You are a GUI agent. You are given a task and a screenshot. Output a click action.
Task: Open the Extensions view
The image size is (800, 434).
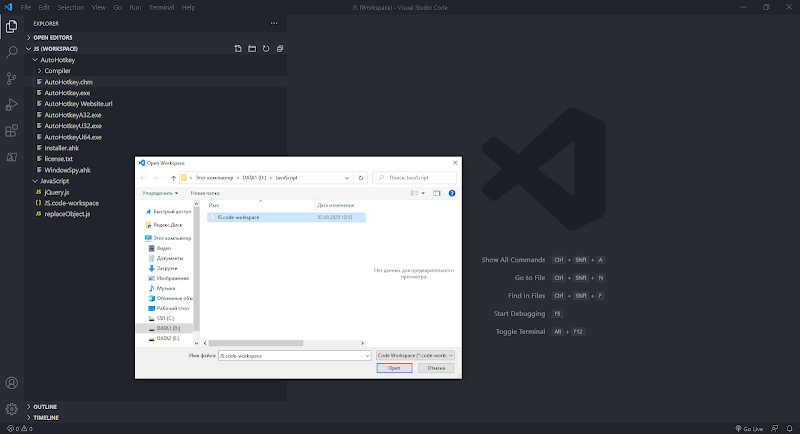click(x=11, y=131)
